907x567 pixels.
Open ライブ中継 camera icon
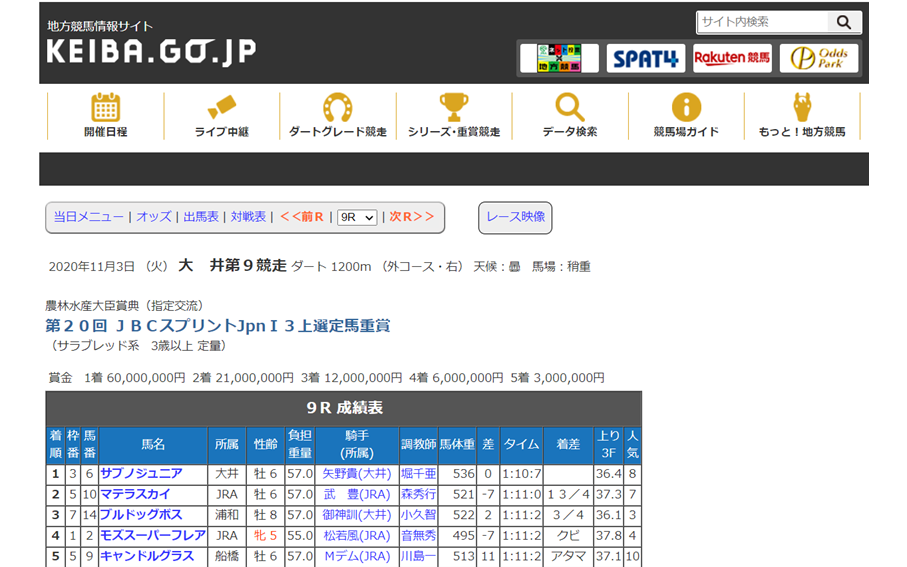221,108
